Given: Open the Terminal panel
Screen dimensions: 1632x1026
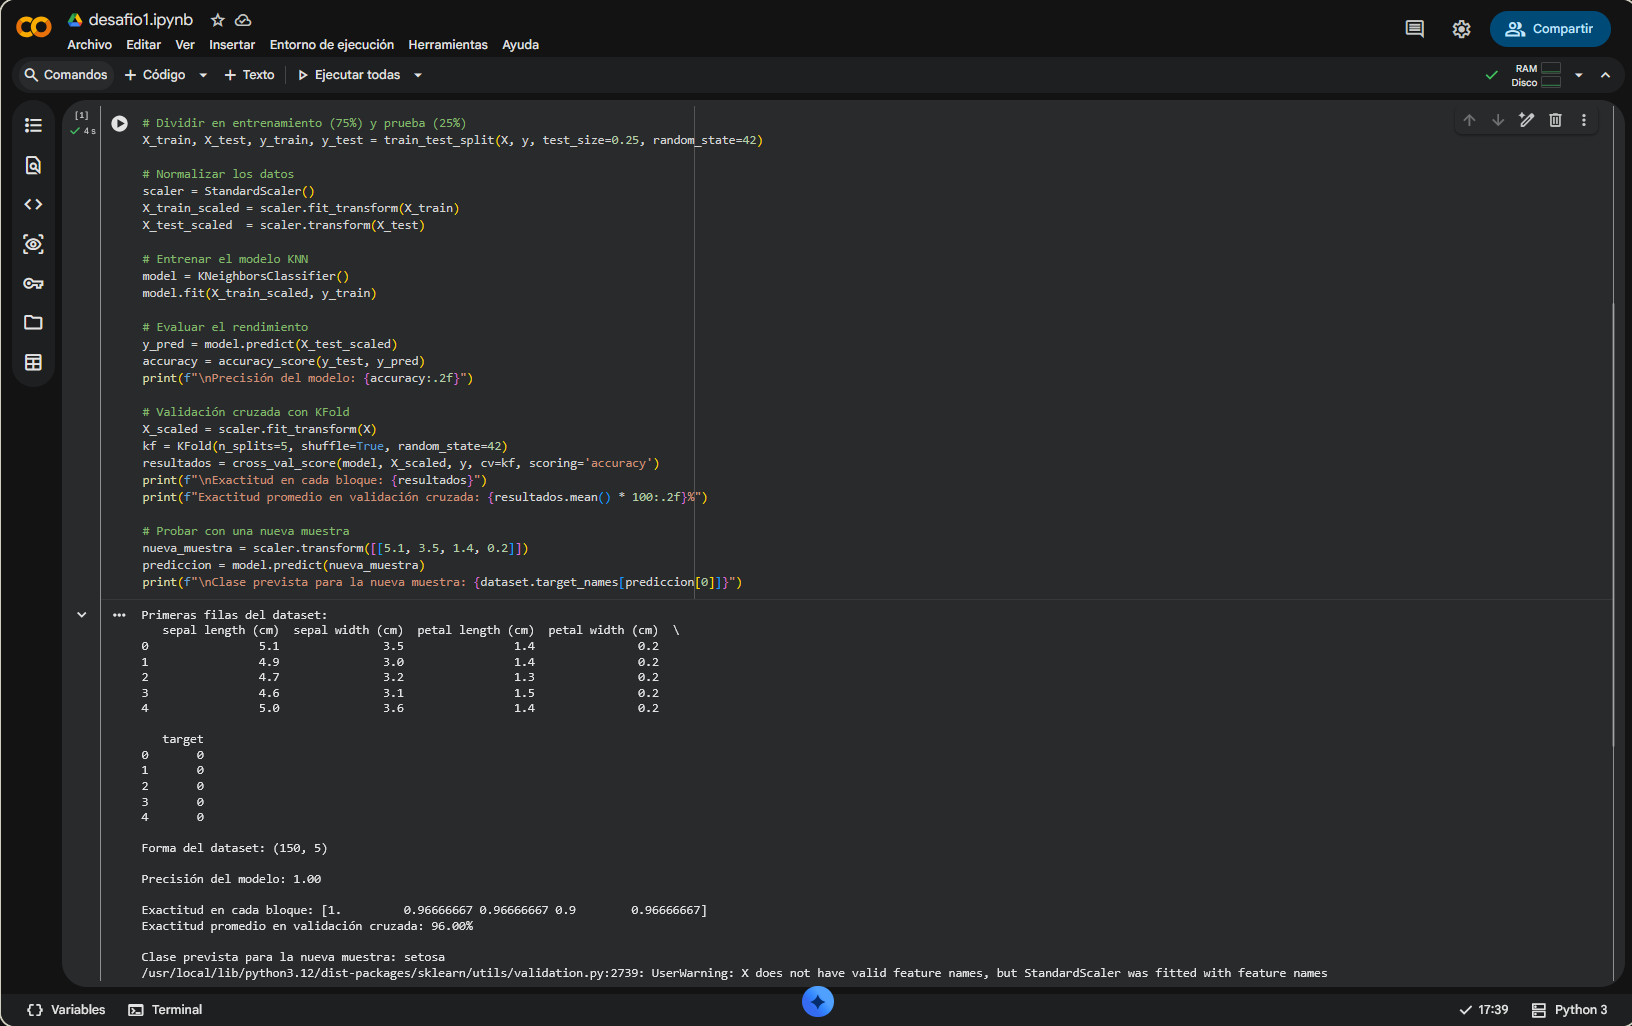Looking at the screenshot, I should pyautogui.click(x=165, y=1010).
